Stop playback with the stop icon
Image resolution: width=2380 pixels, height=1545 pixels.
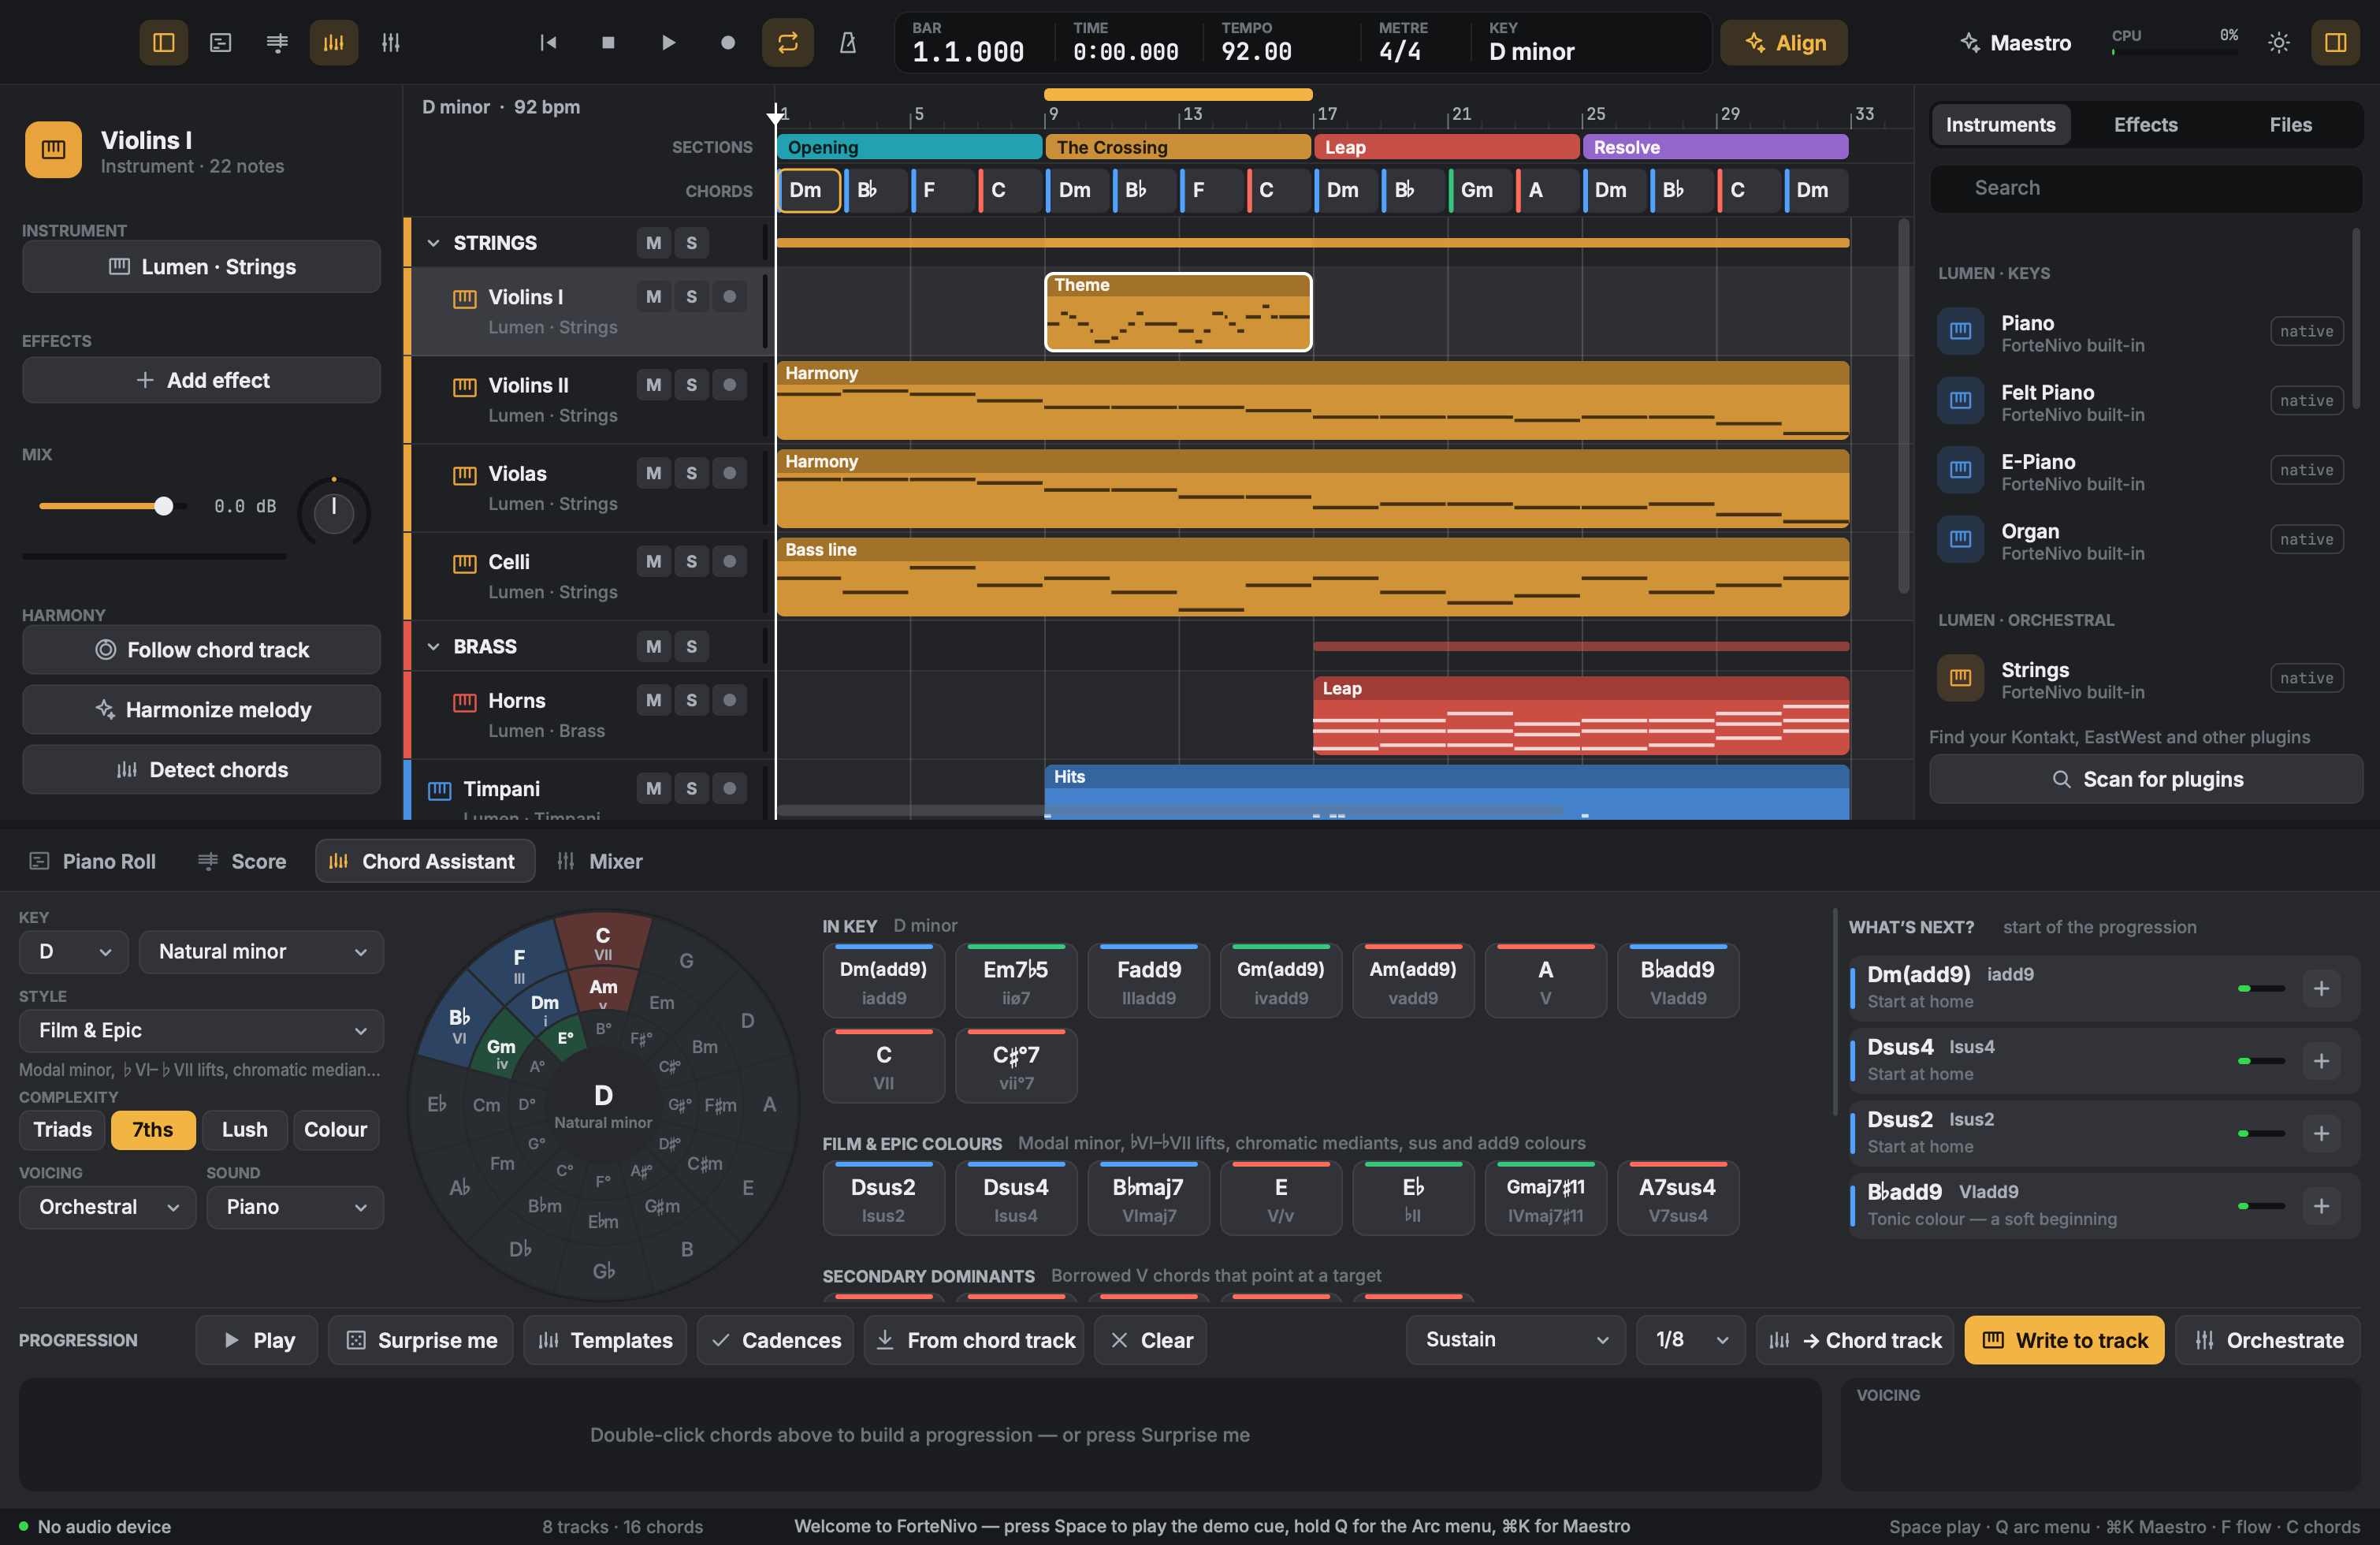[x=608, y=43]
